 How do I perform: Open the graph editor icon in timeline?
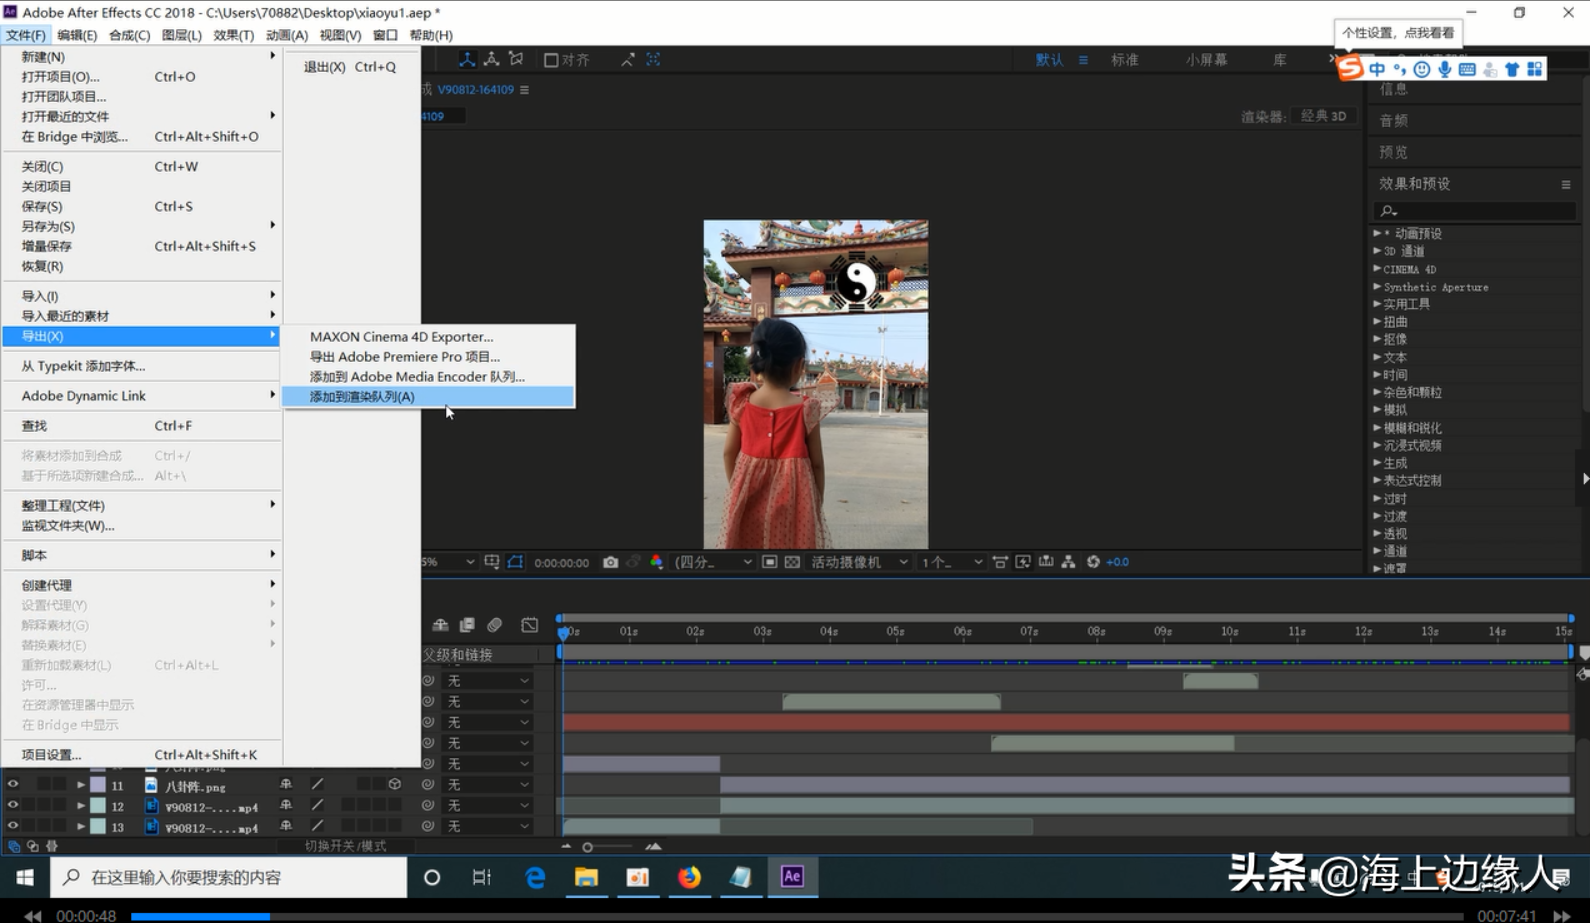click(530, 625)
